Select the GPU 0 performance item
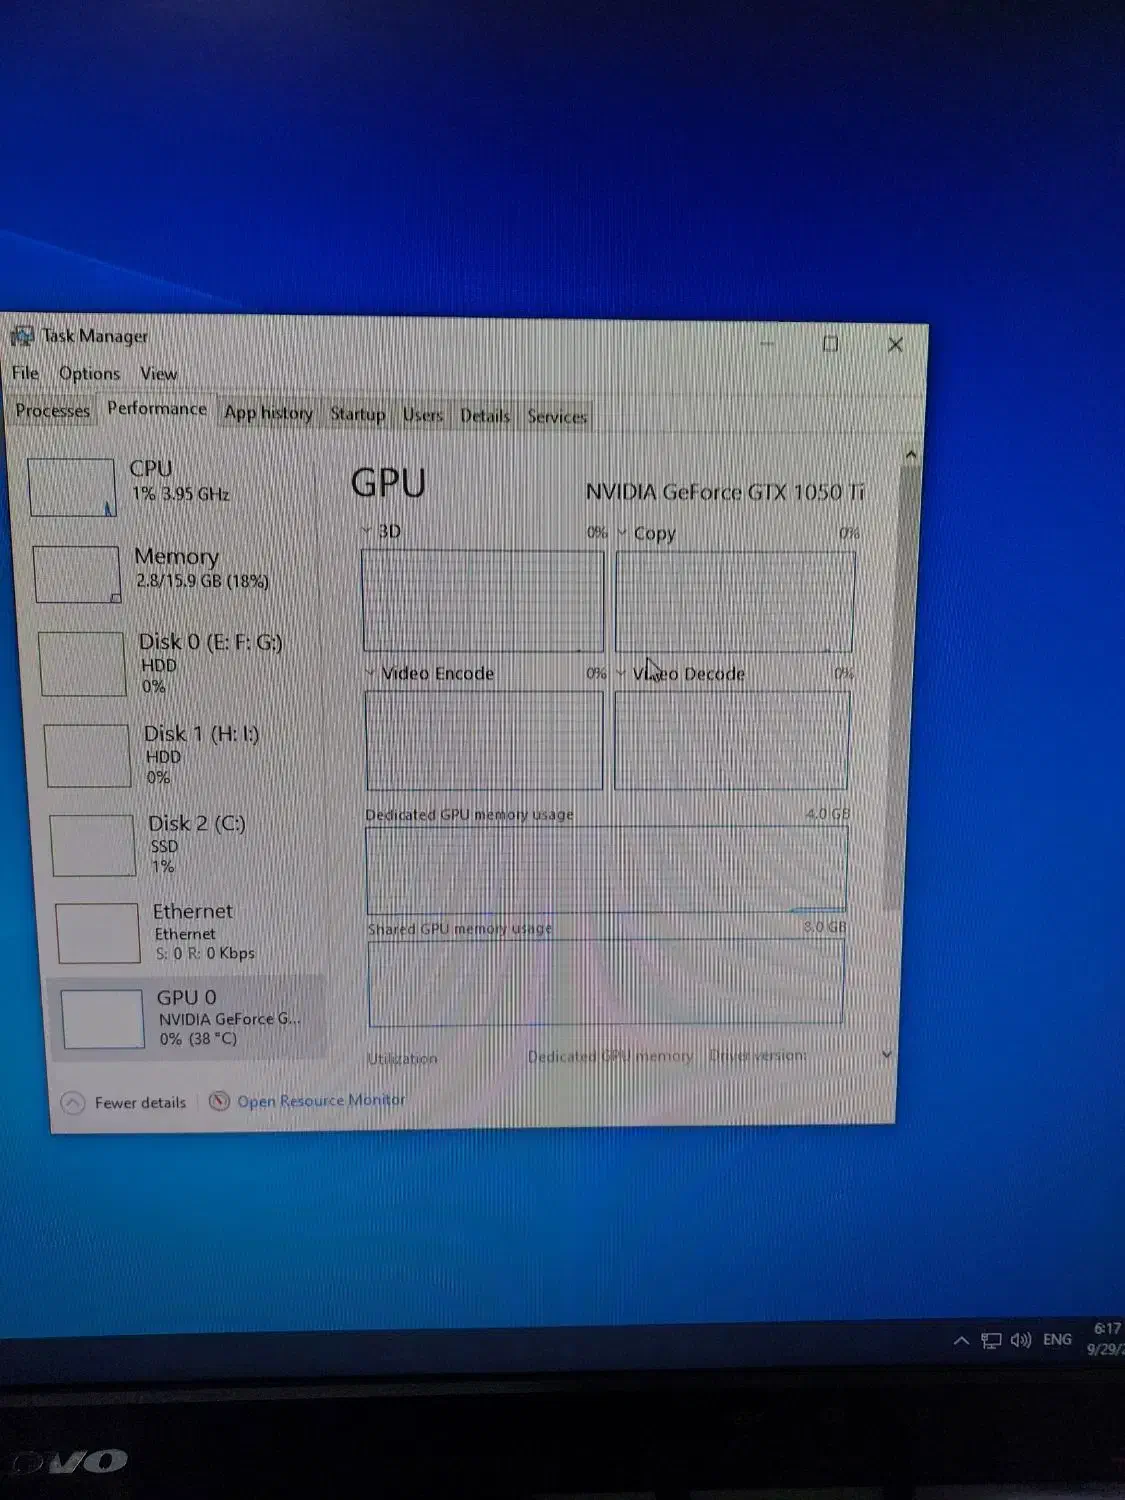Image resolution: width=1125 pixels, height=1500 pixels. pos(187,1018)
